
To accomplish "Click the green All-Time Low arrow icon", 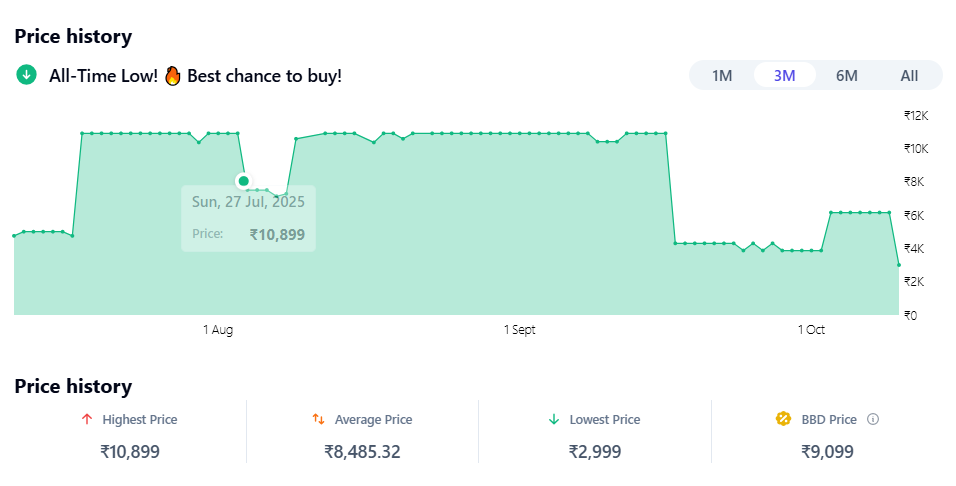I will coord(27,75).
